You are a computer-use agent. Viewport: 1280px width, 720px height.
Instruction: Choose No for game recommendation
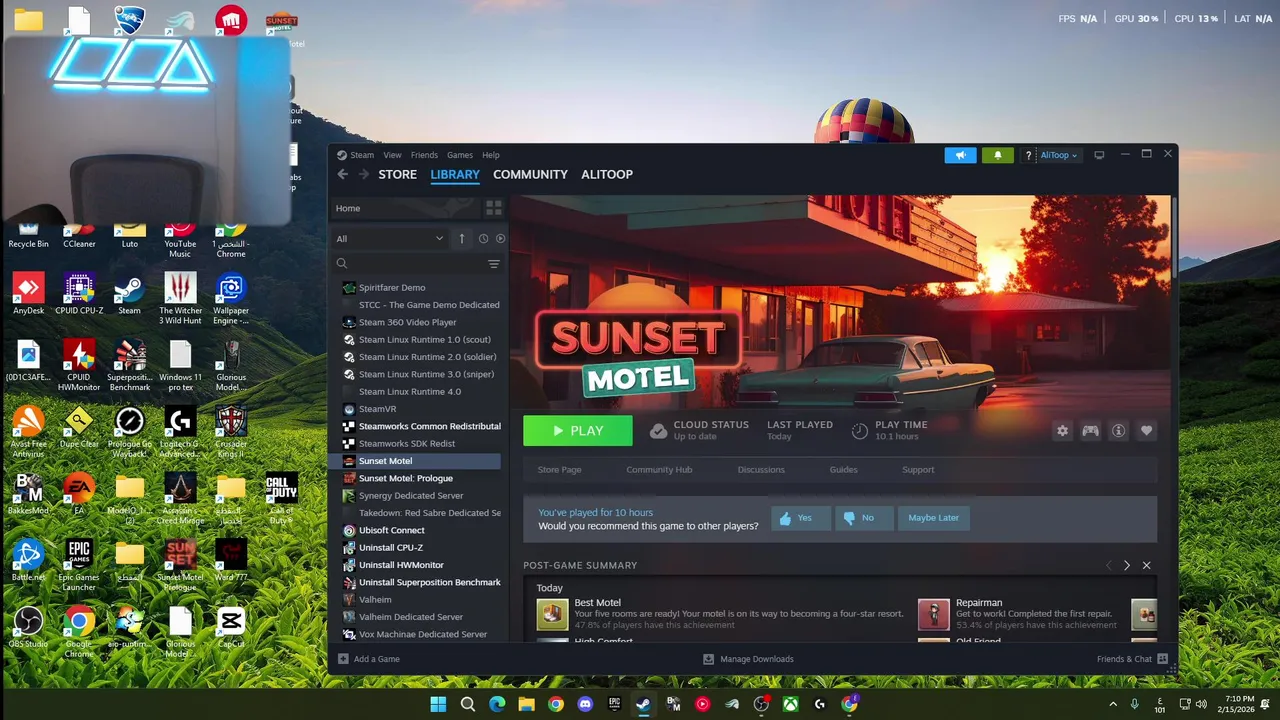864,518
